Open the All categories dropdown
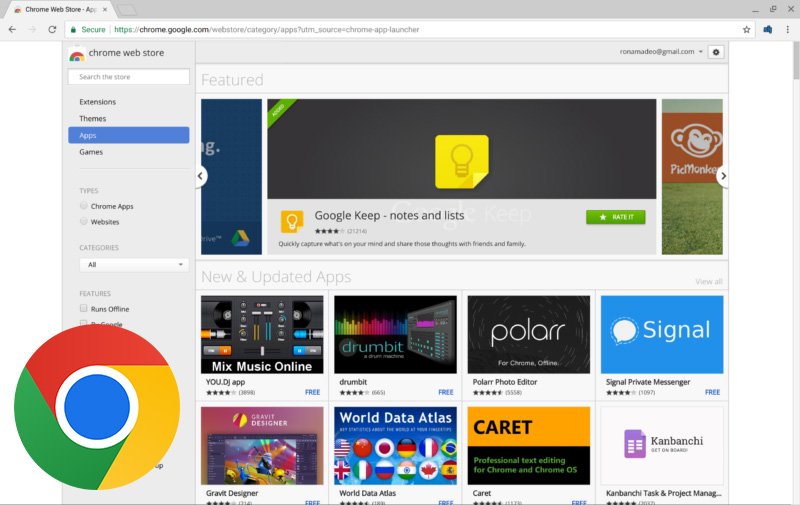Screen dimensions: 800x505 134,265
